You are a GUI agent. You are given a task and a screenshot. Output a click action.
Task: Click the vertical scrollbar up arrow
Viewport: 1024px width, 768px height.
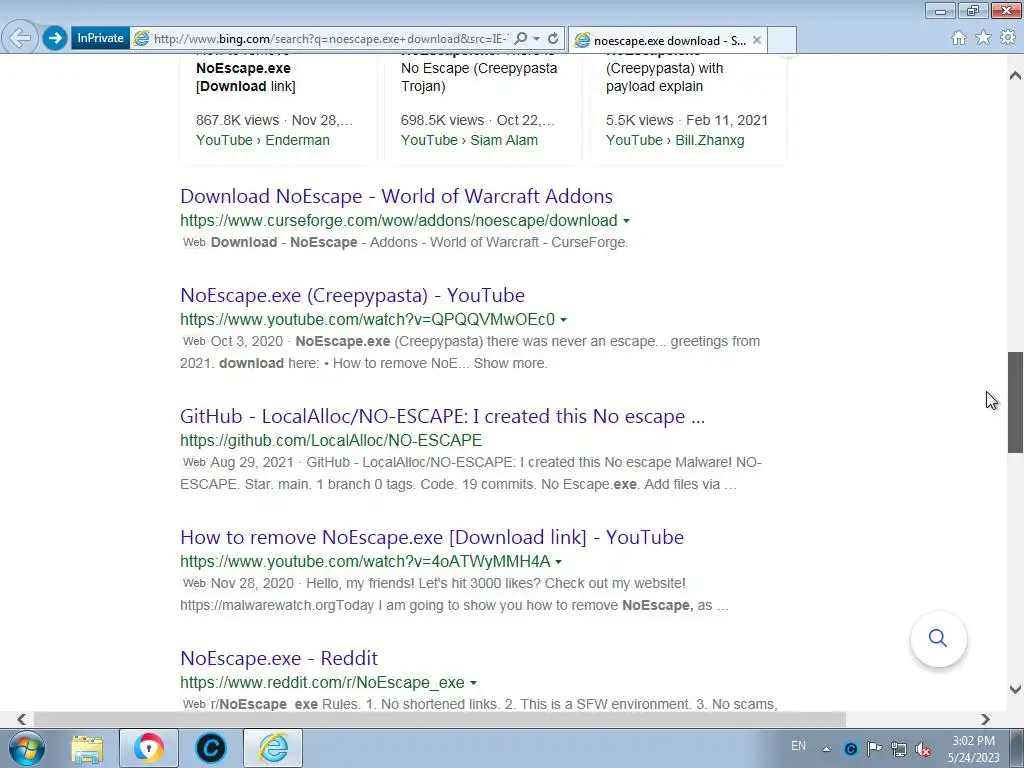tap(1015, 76)
